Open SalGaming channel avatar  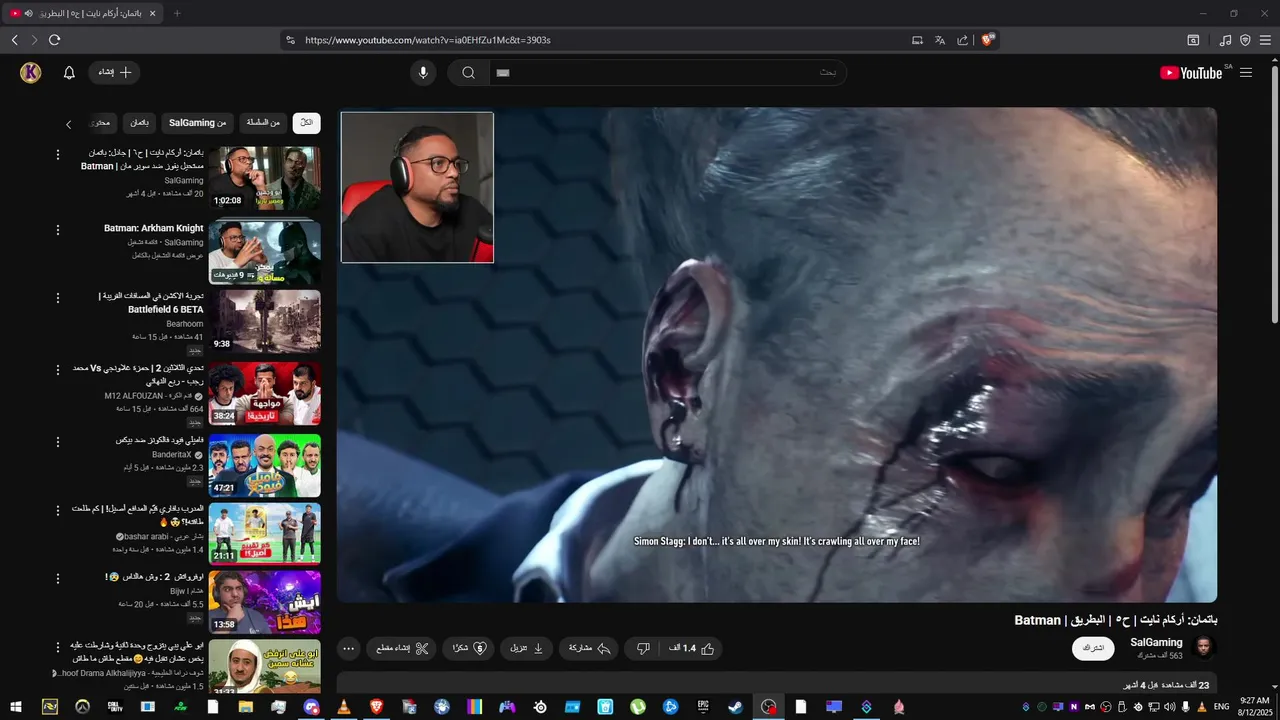[1204, 648]
